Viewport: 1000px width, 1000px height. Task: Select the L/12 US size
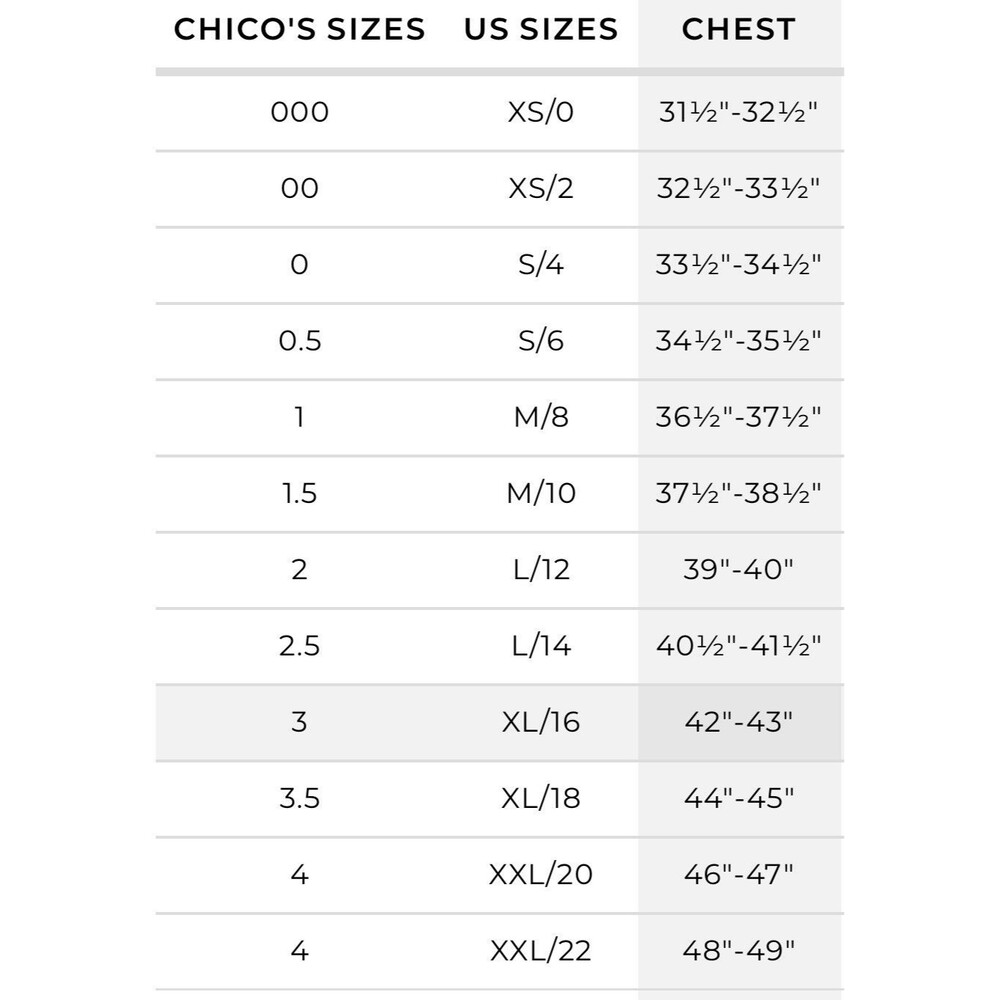point(541,570)
